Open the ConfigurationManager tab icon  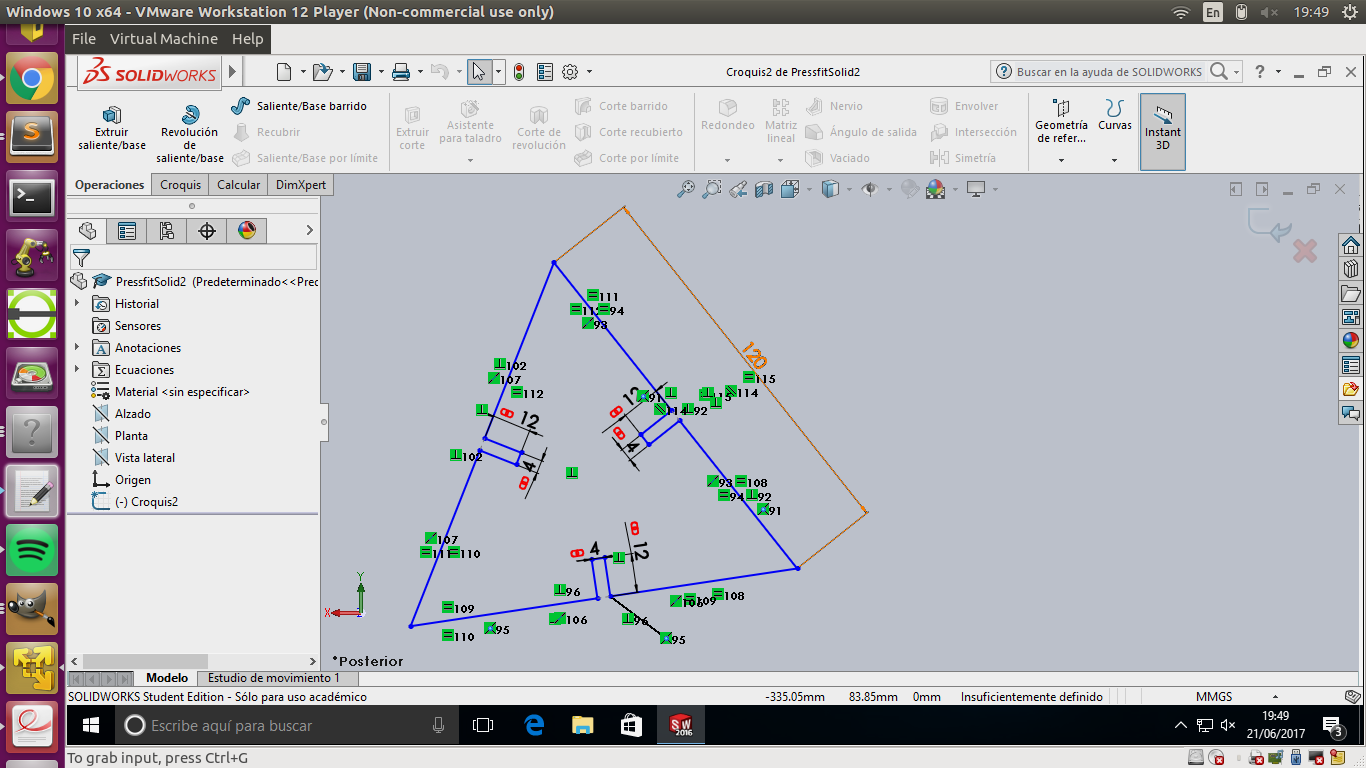[x=167, y=231]
